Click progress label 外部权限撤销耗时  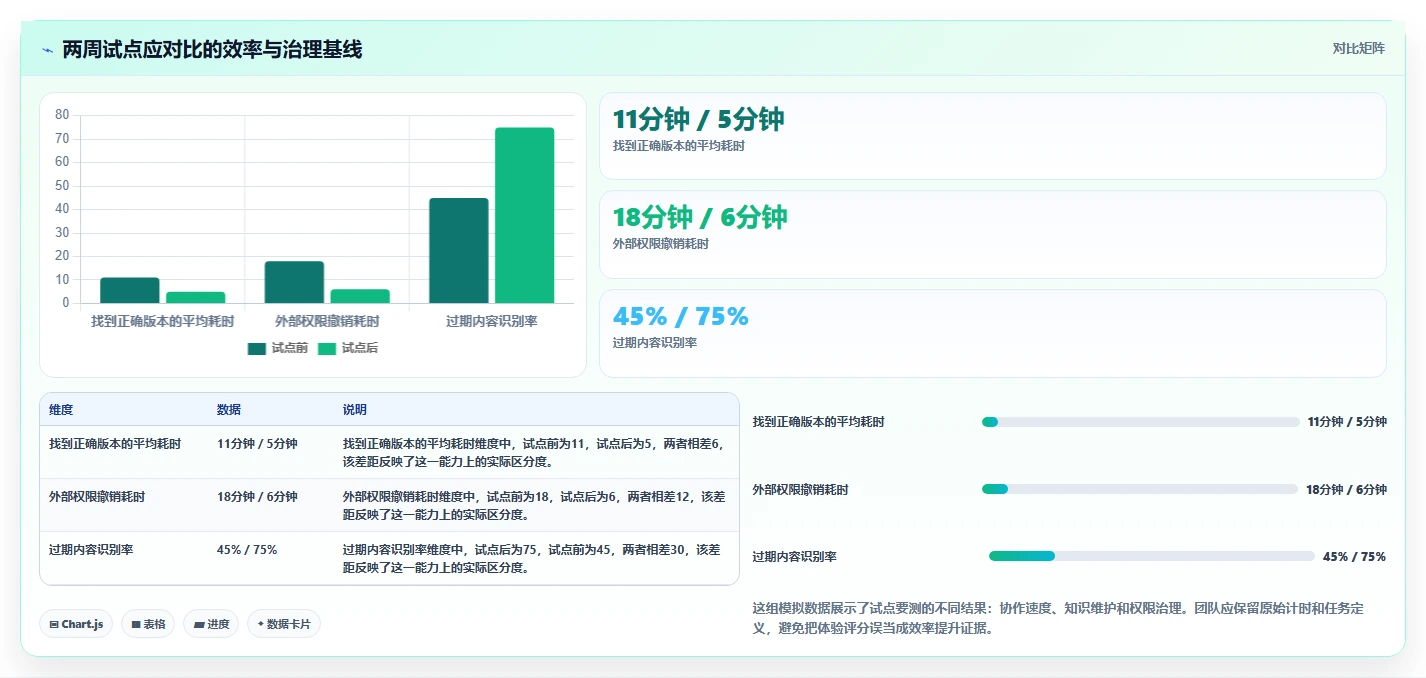click(x=801, y=490)
